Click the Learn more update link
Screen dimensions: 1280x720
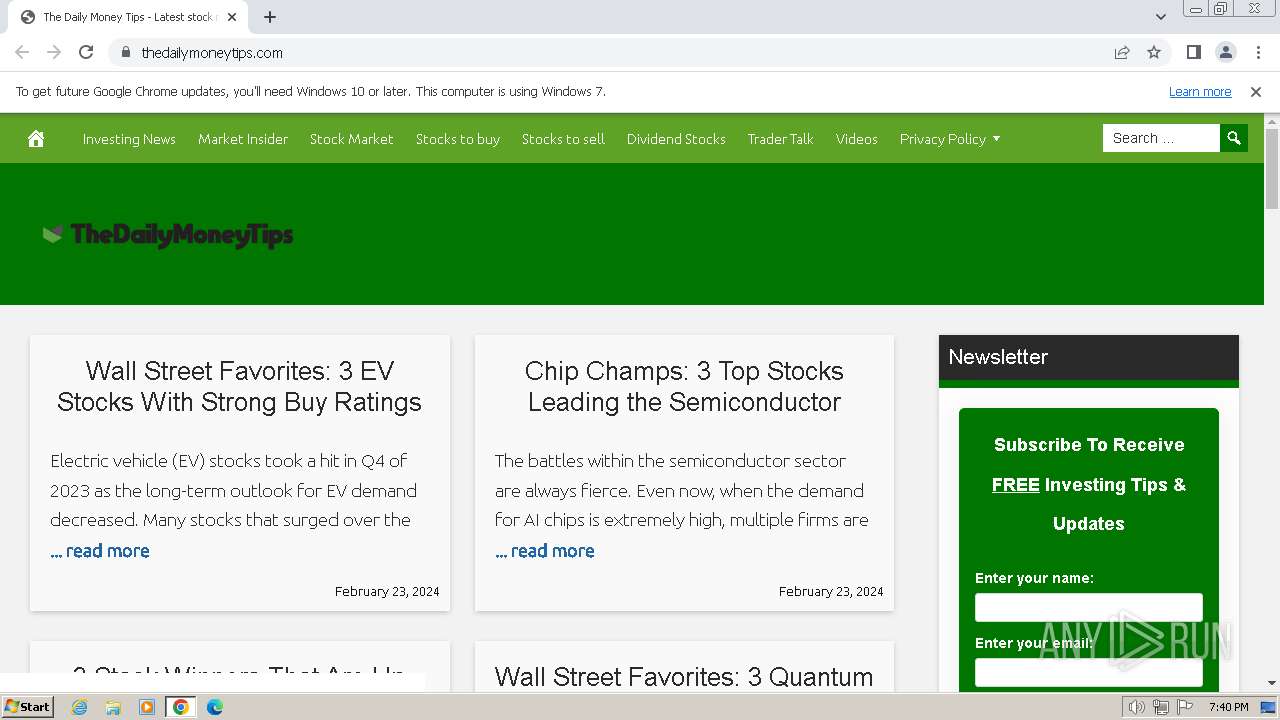tap(1200, 92)
